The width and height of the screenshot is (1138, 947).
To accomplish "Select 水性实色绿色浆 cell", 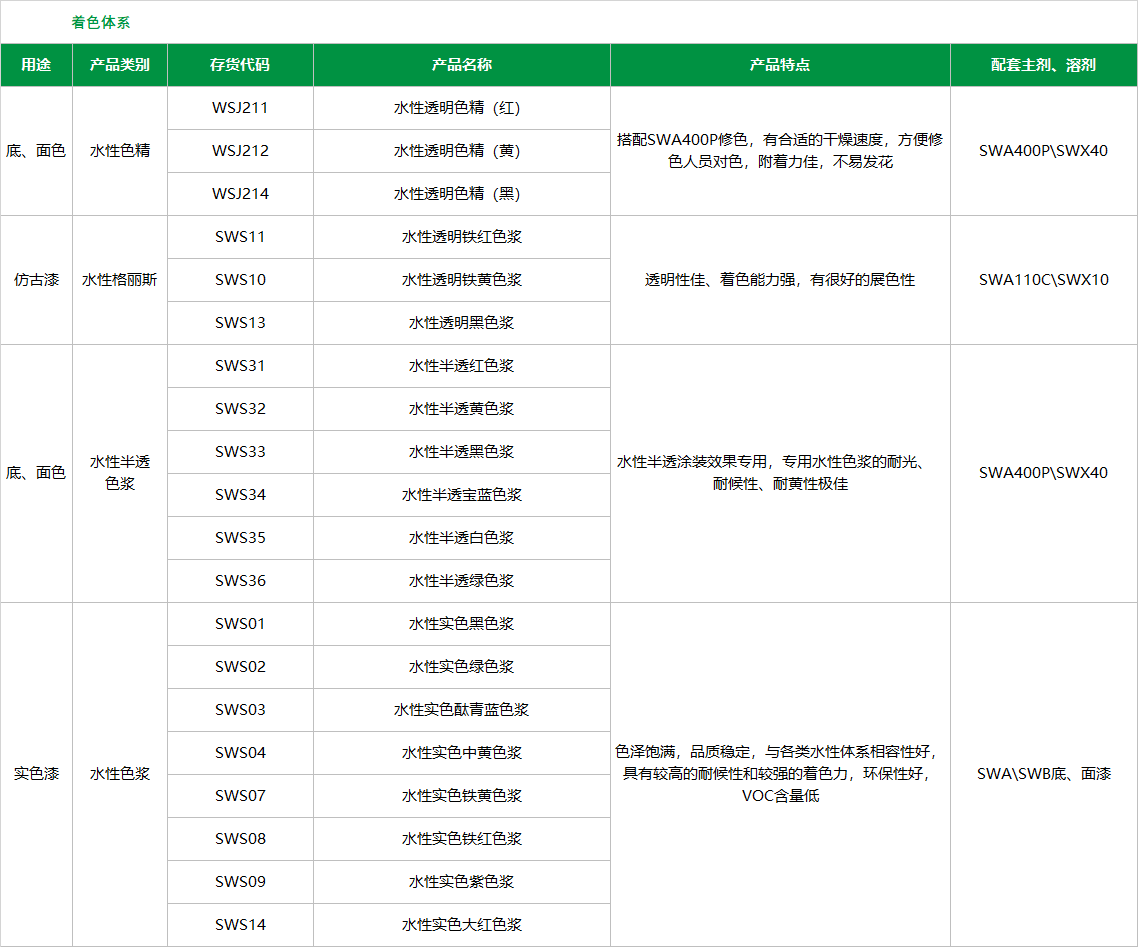I will pos(462,667).
